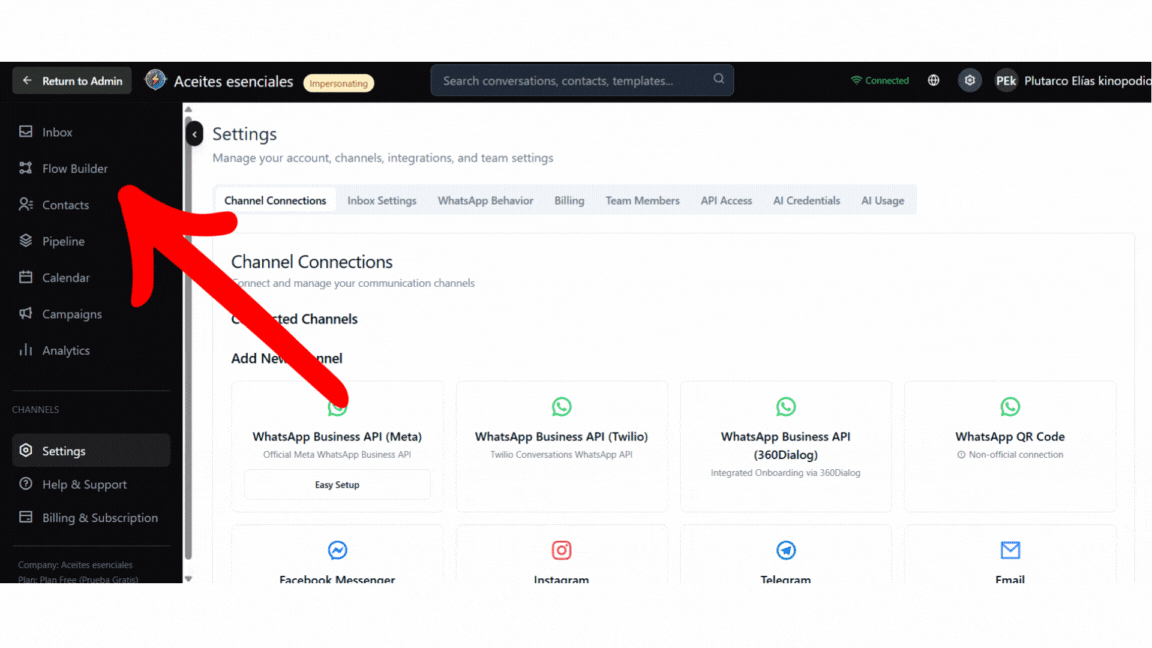Image resolution: width=1152 pixels, height=648 pixels.
Task: Open the PEk user profile menu
Action: pyautogui.click(x=1006, y=81)
